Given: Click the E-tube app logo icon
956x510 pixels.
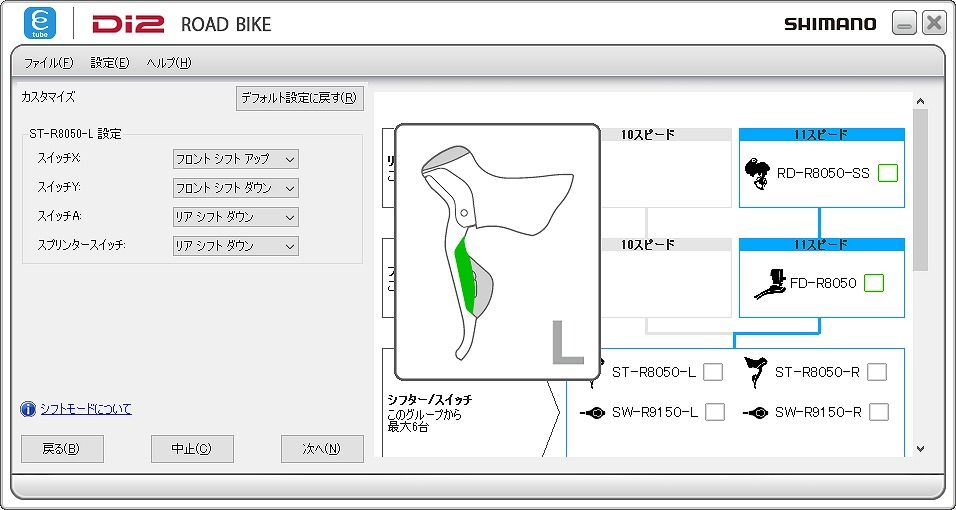Looking at the screenshot, I should click(40, 23).
